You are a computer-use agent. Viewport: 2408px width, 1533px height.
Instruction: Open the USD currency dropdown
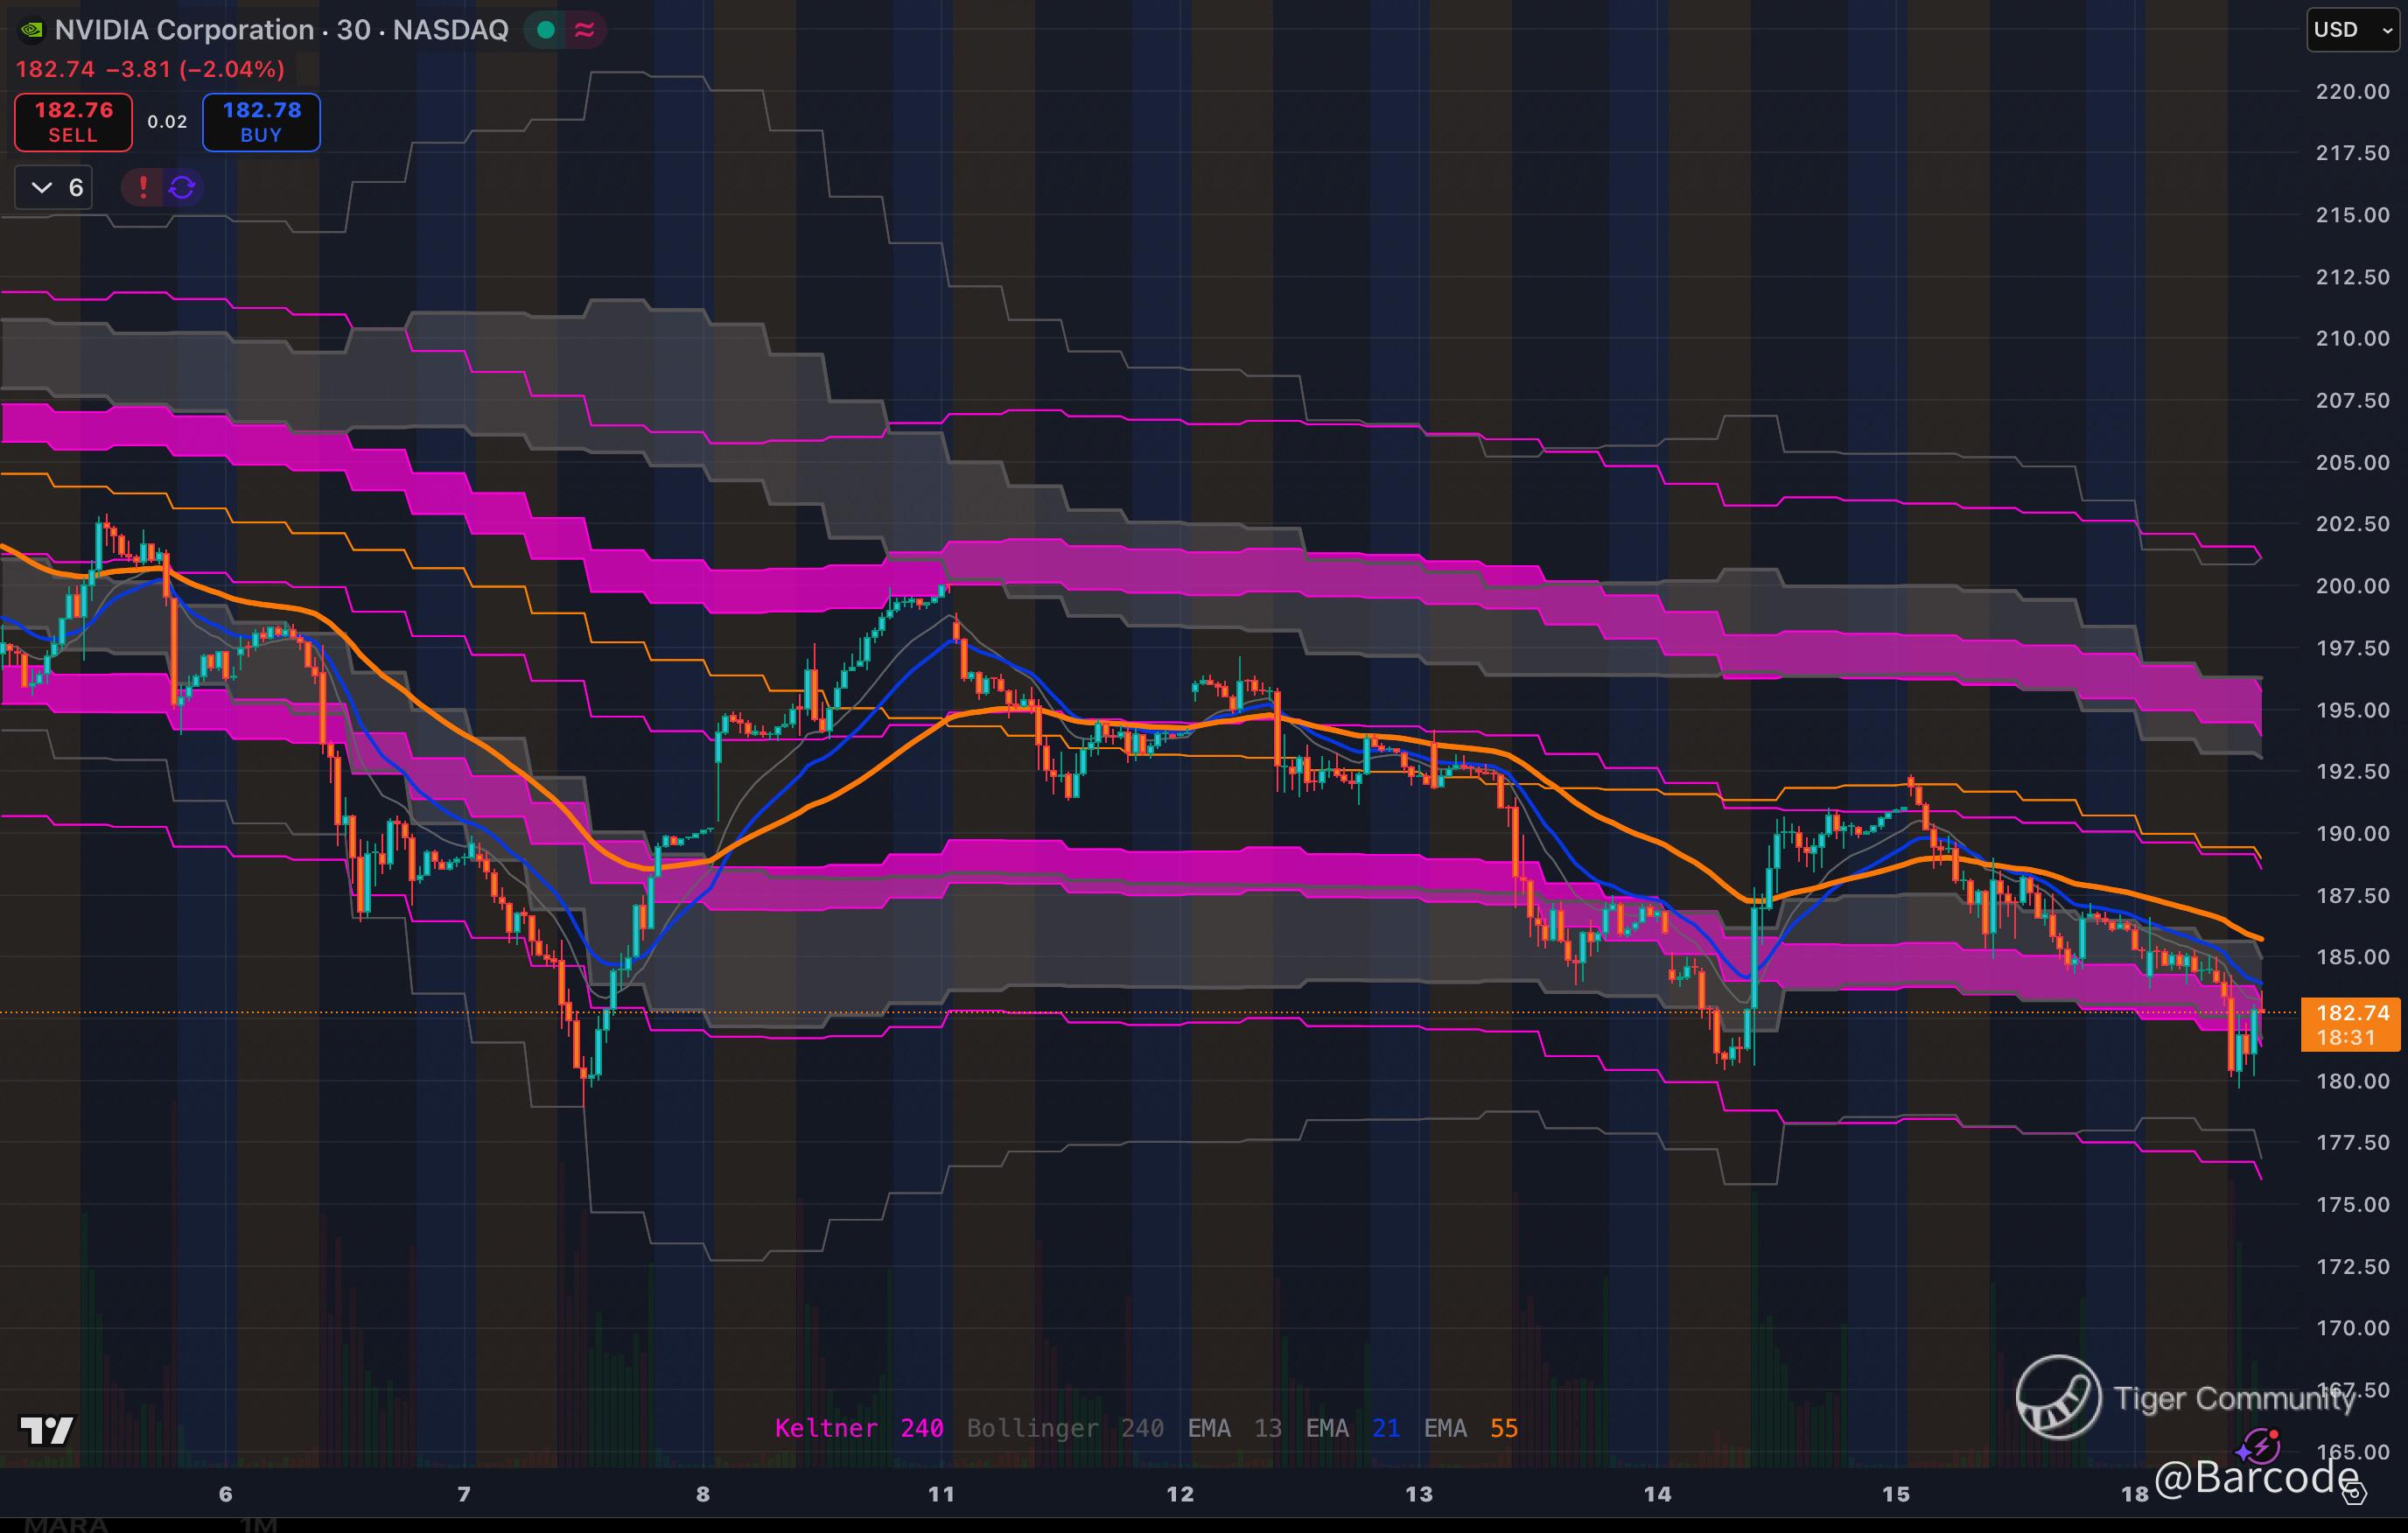[2352, 30]
